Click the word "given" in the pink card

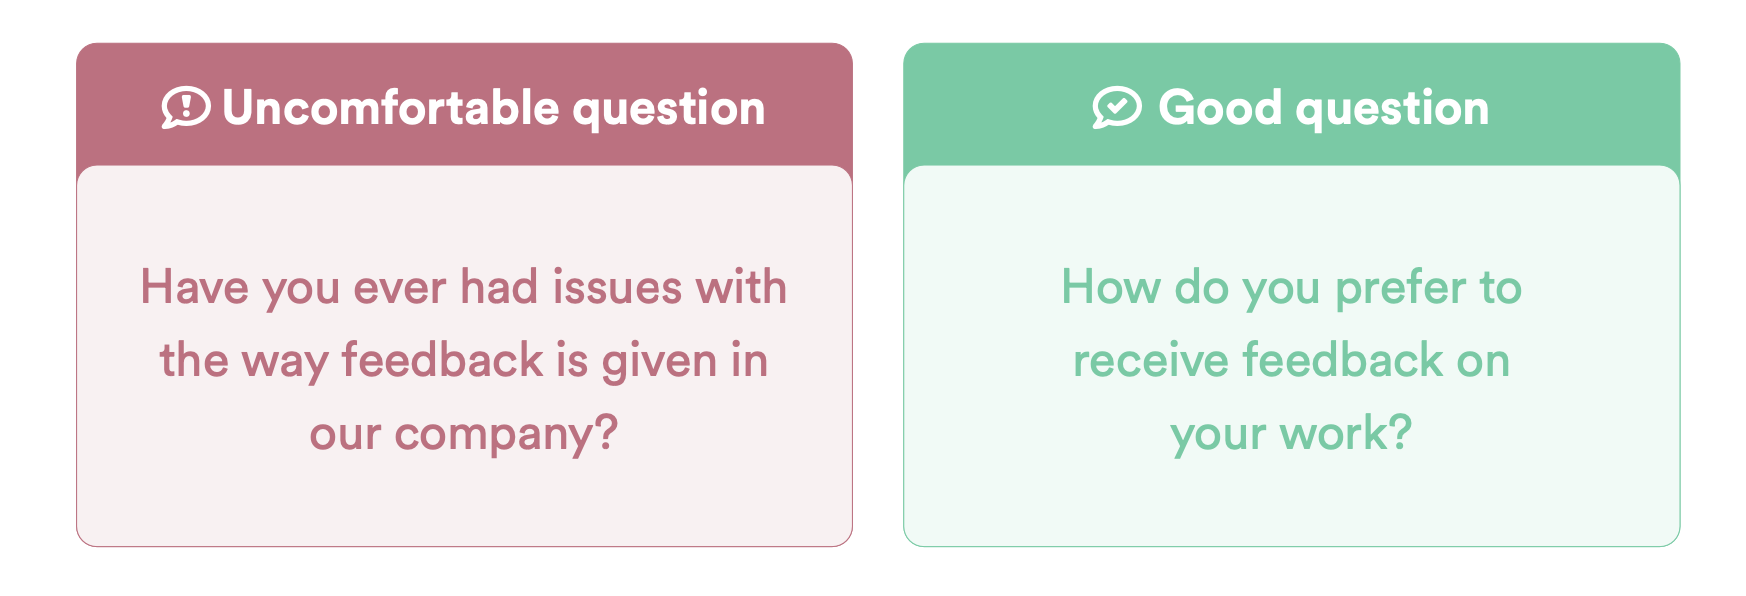tap(660, 362)
